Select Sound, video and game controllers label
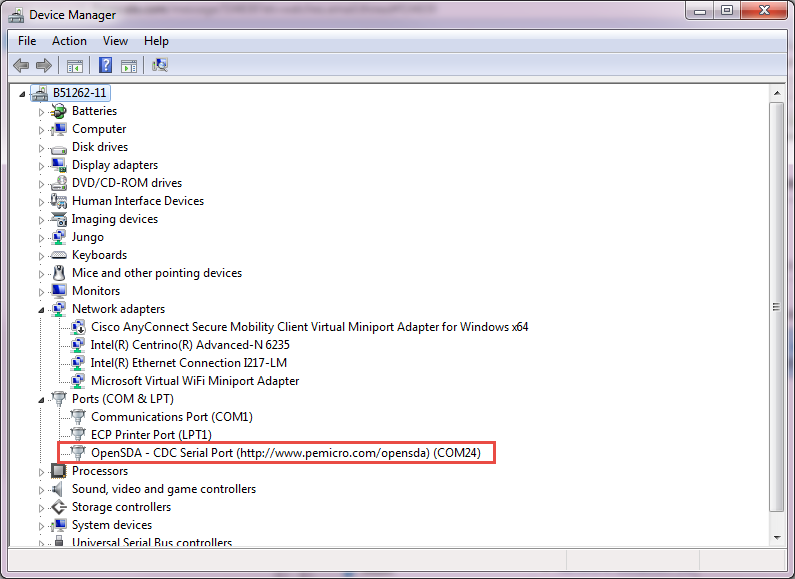 point(164,489)
